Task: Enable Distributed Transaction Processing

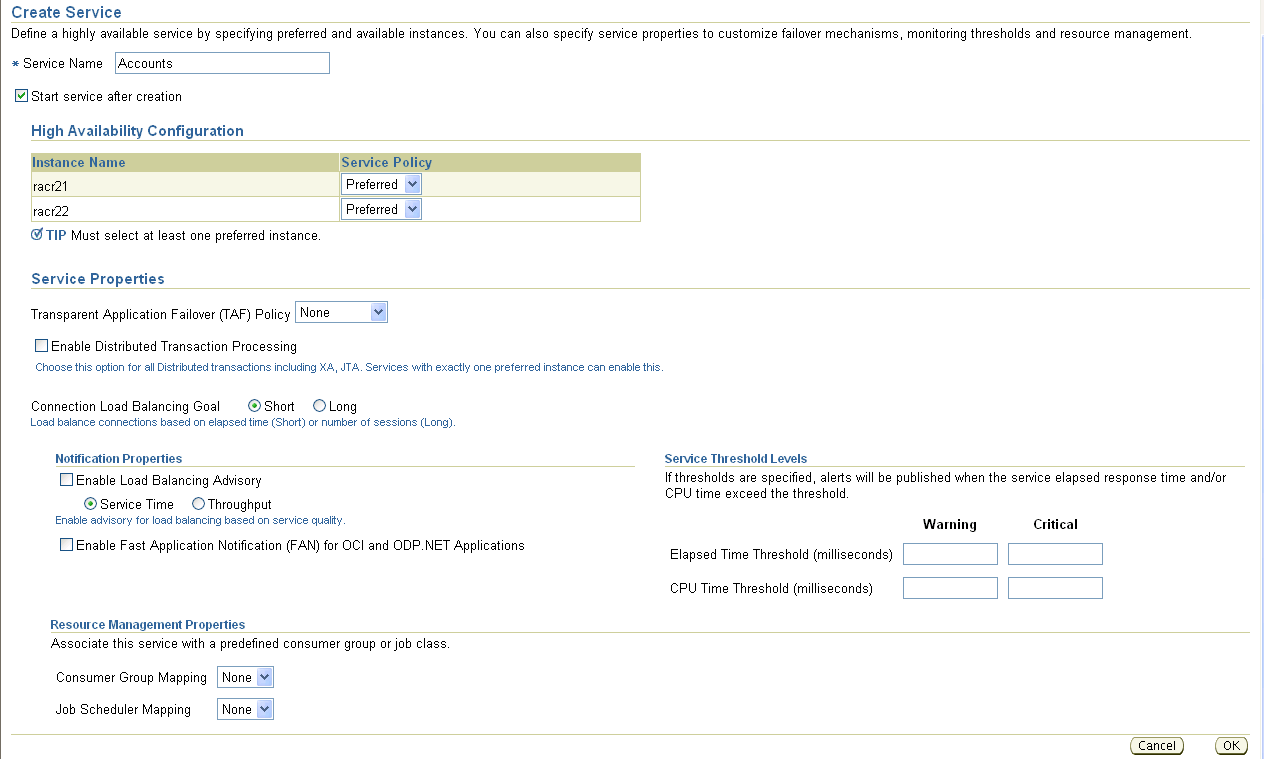Action: coord(41,345)
